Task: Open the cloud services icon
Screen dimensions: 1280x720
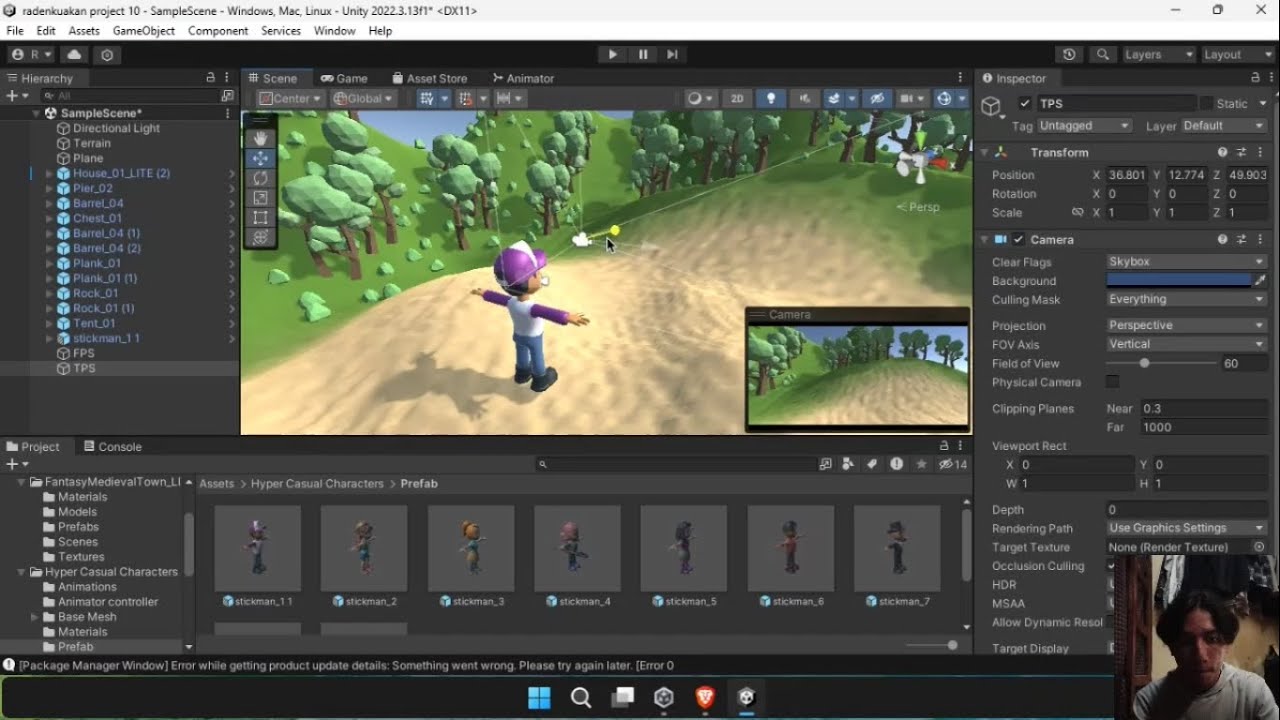Action: click(75, 55)
